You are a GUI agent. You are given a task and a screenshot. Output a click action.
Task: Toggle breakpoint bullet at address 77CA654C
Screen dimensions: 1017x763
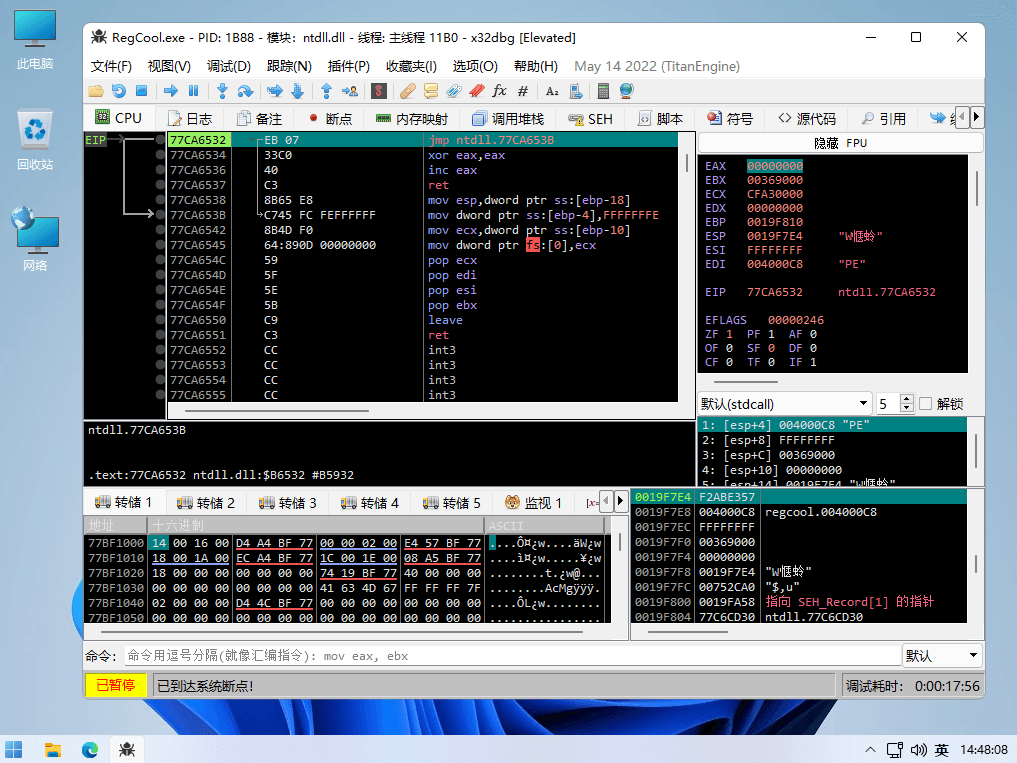coord(160,260)
